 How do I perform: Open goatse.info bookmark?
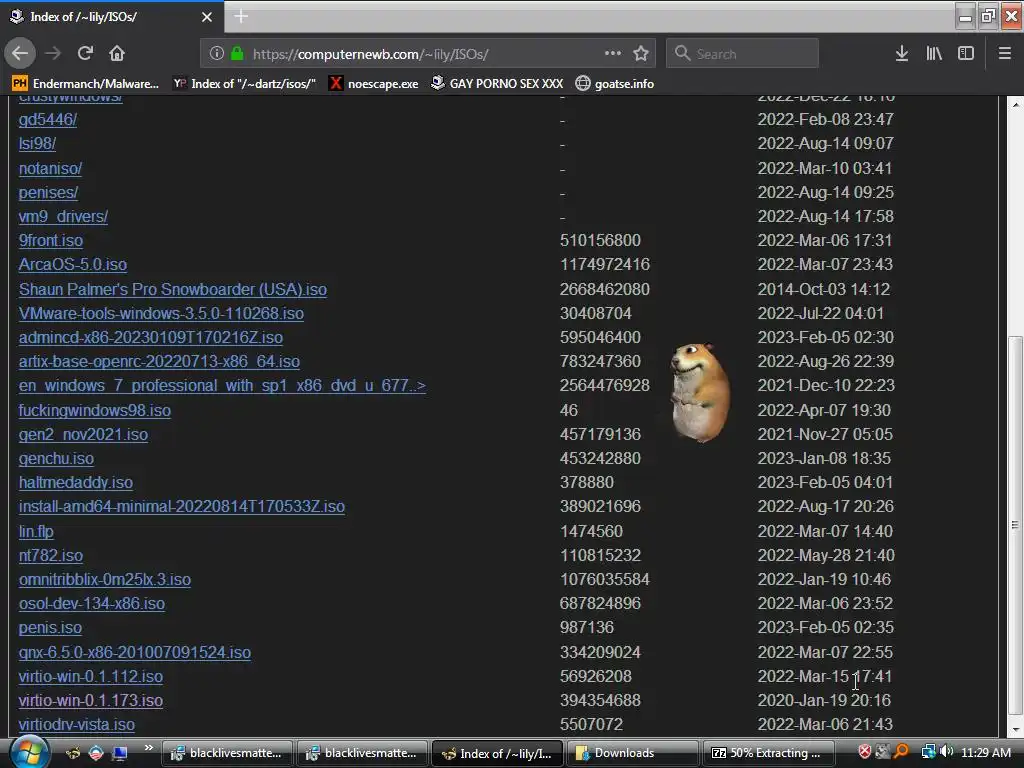click(x=615, y=84)
